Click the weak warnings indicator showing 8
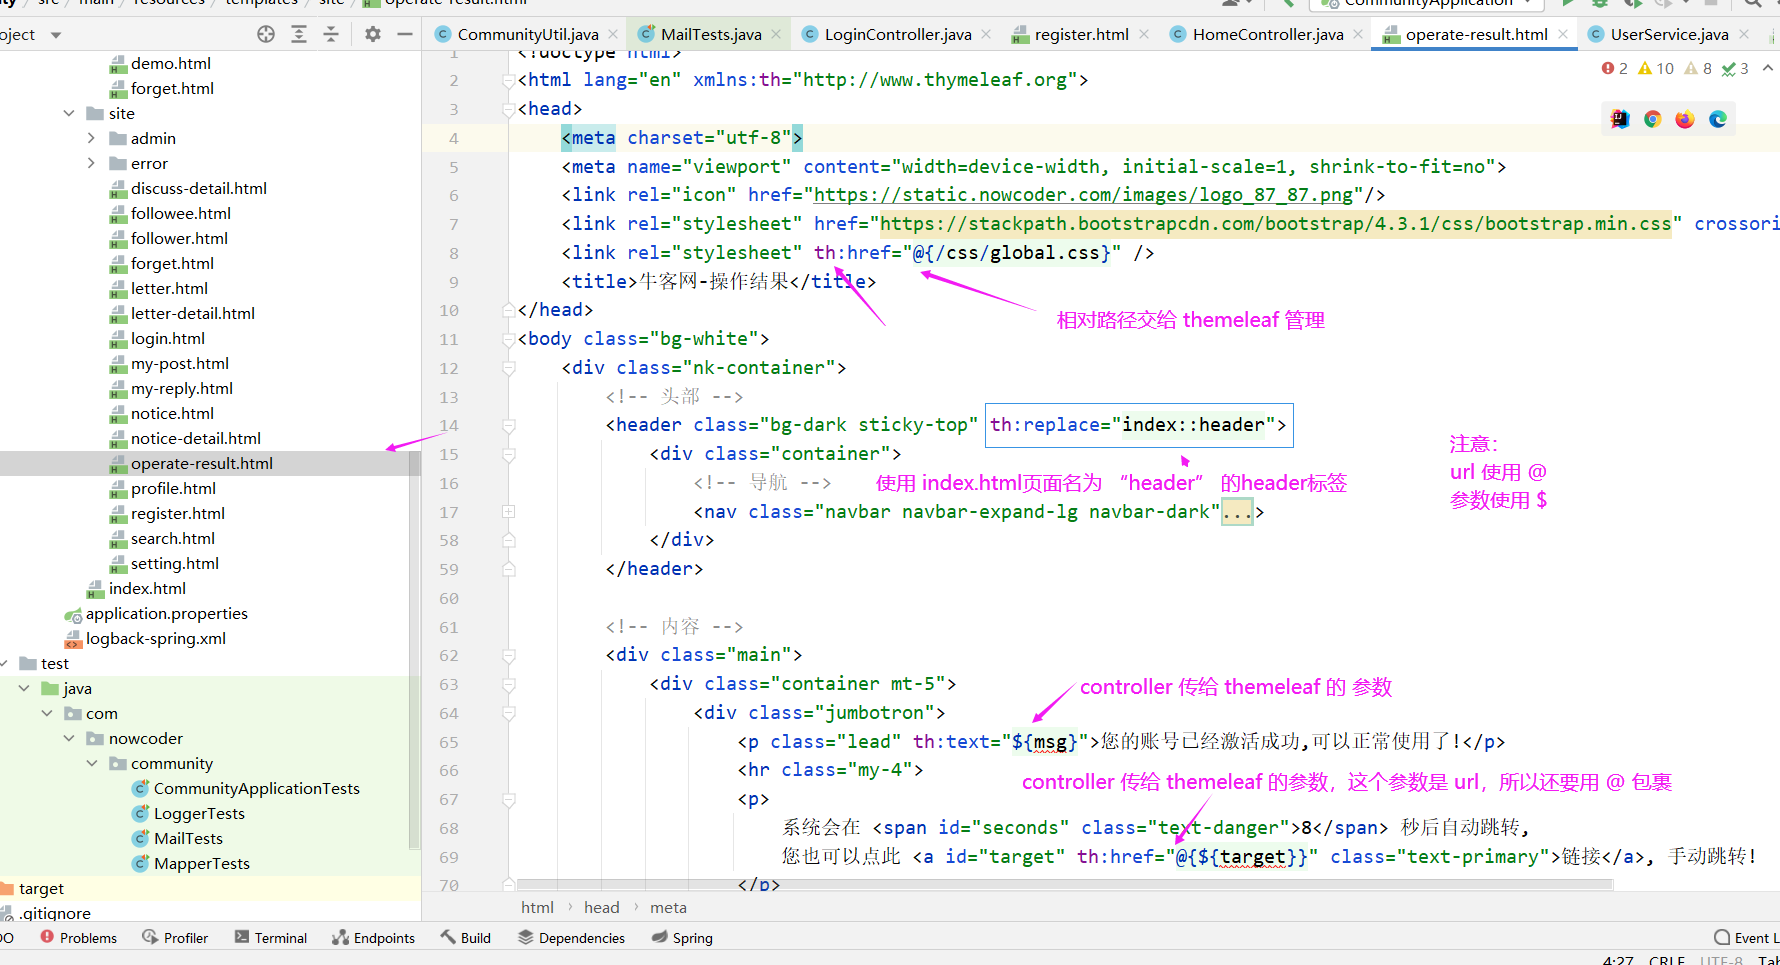The image size is (1780, 965). (1698, 68)
